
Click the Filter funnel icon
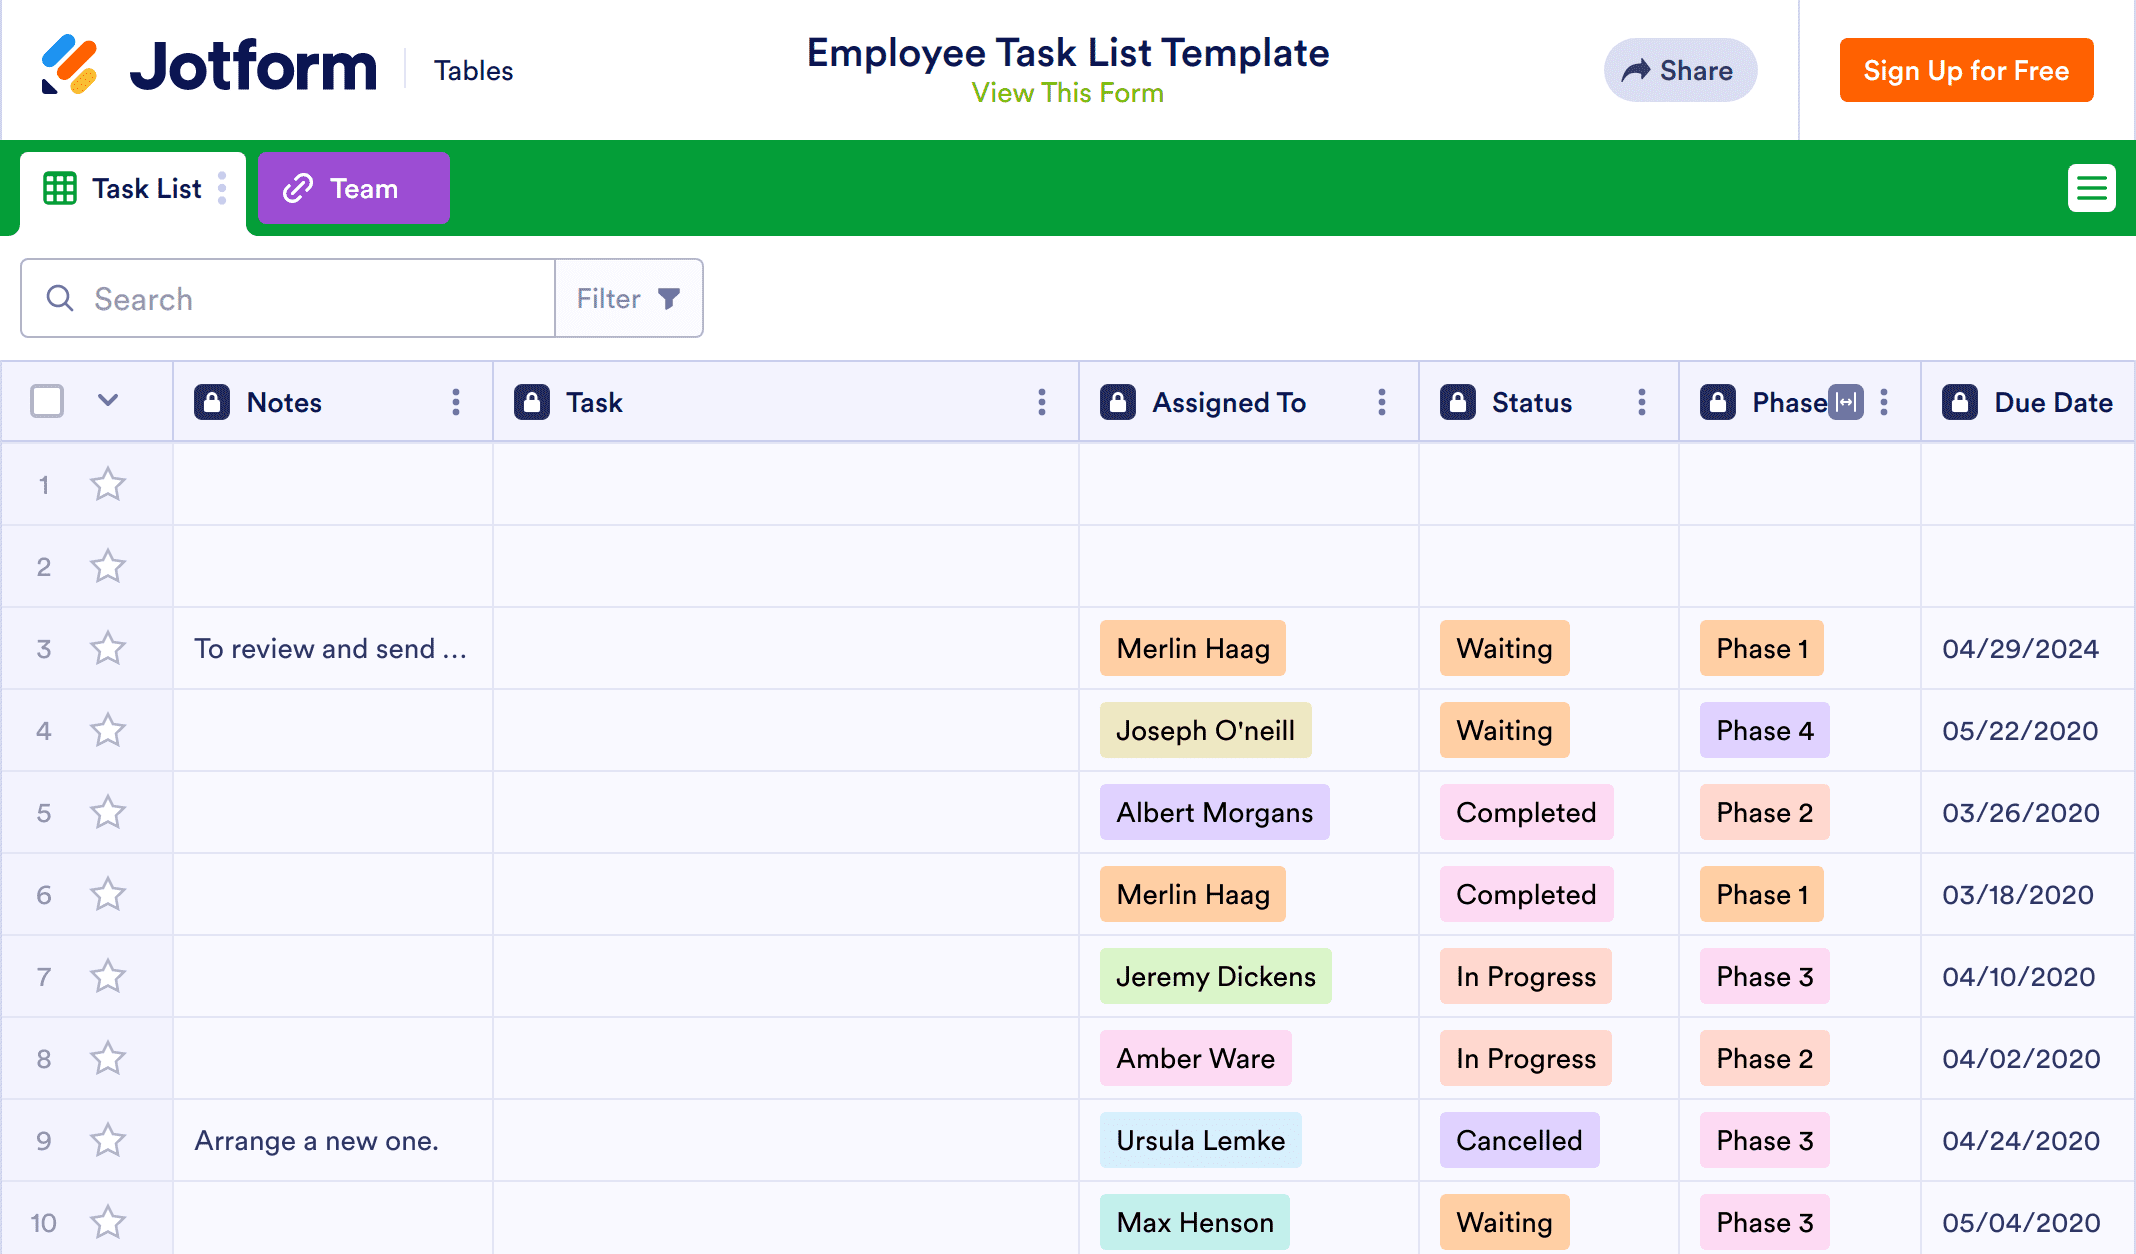coord(669,298)
